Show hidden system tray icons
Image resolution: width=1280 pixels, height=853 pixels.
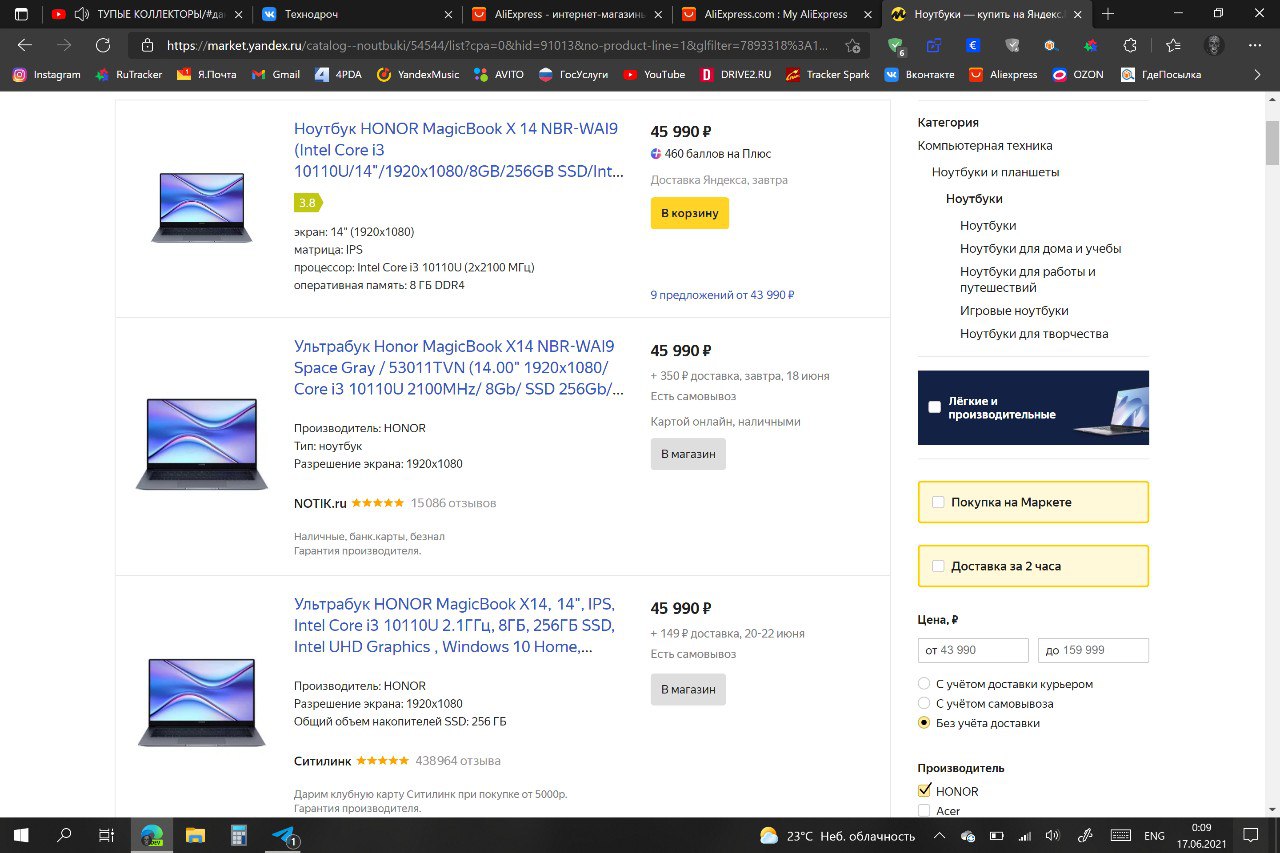click(x=940, y=835)
